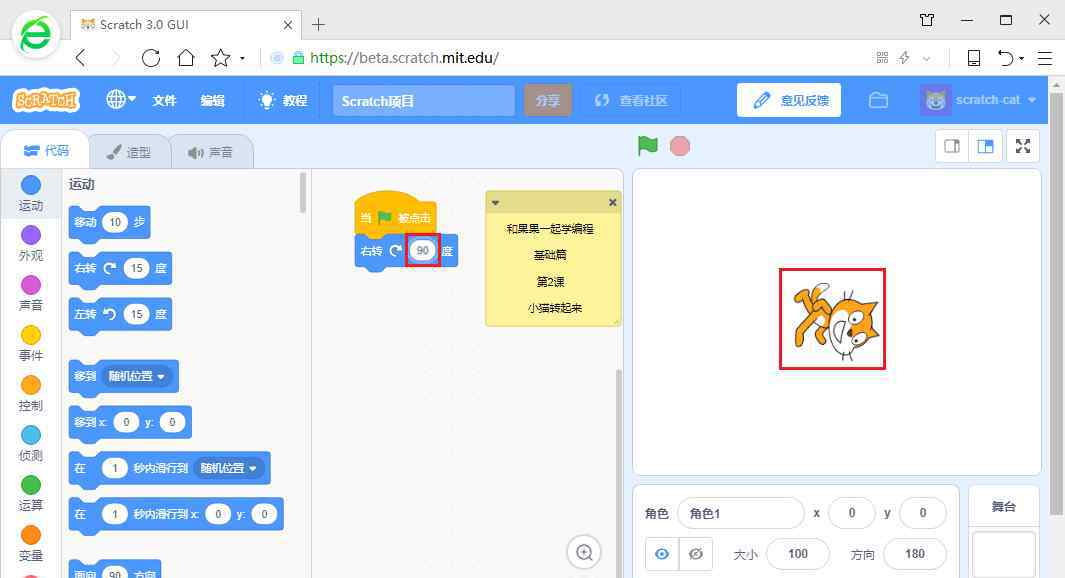Click the block palette scrollbar
1065x578 pixels.
[303, 192]
